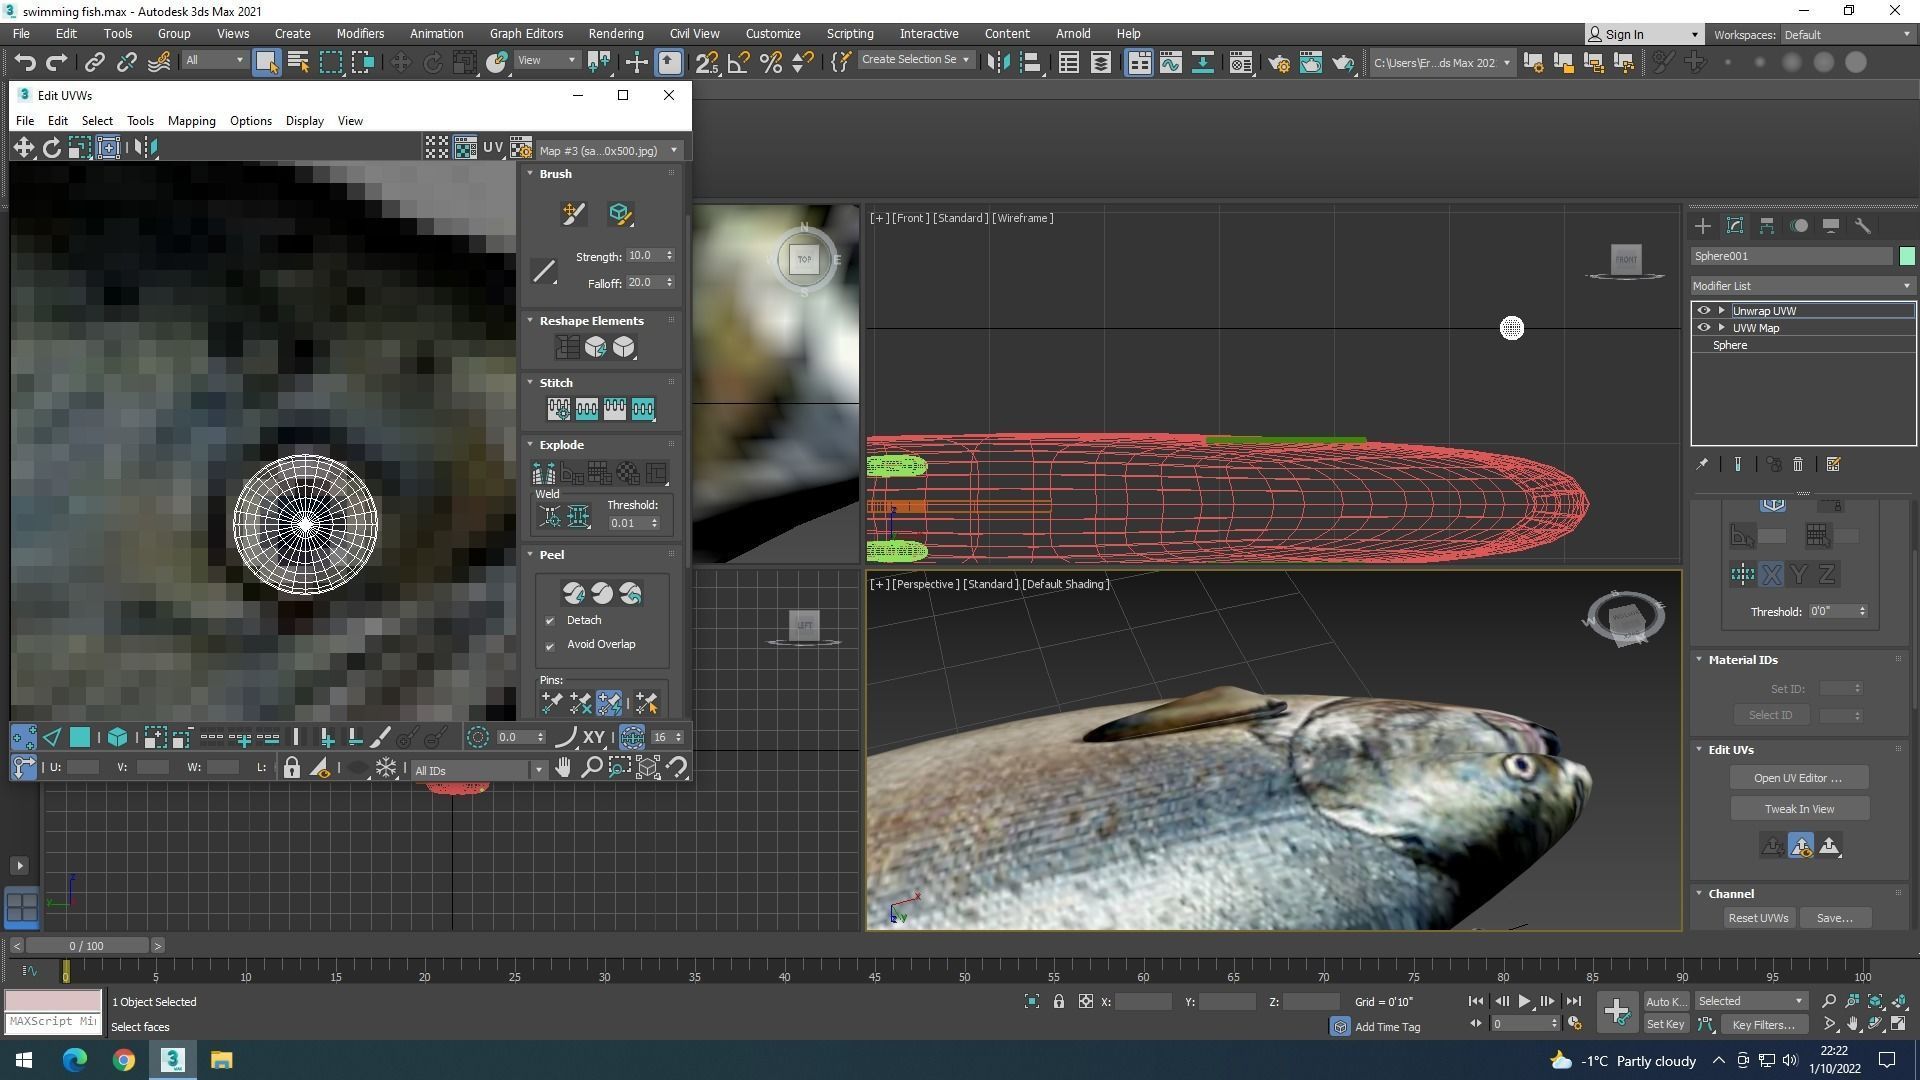Toggle the Auto Key button
1920x1080 pixels.
click(x=1665, y=1001)
